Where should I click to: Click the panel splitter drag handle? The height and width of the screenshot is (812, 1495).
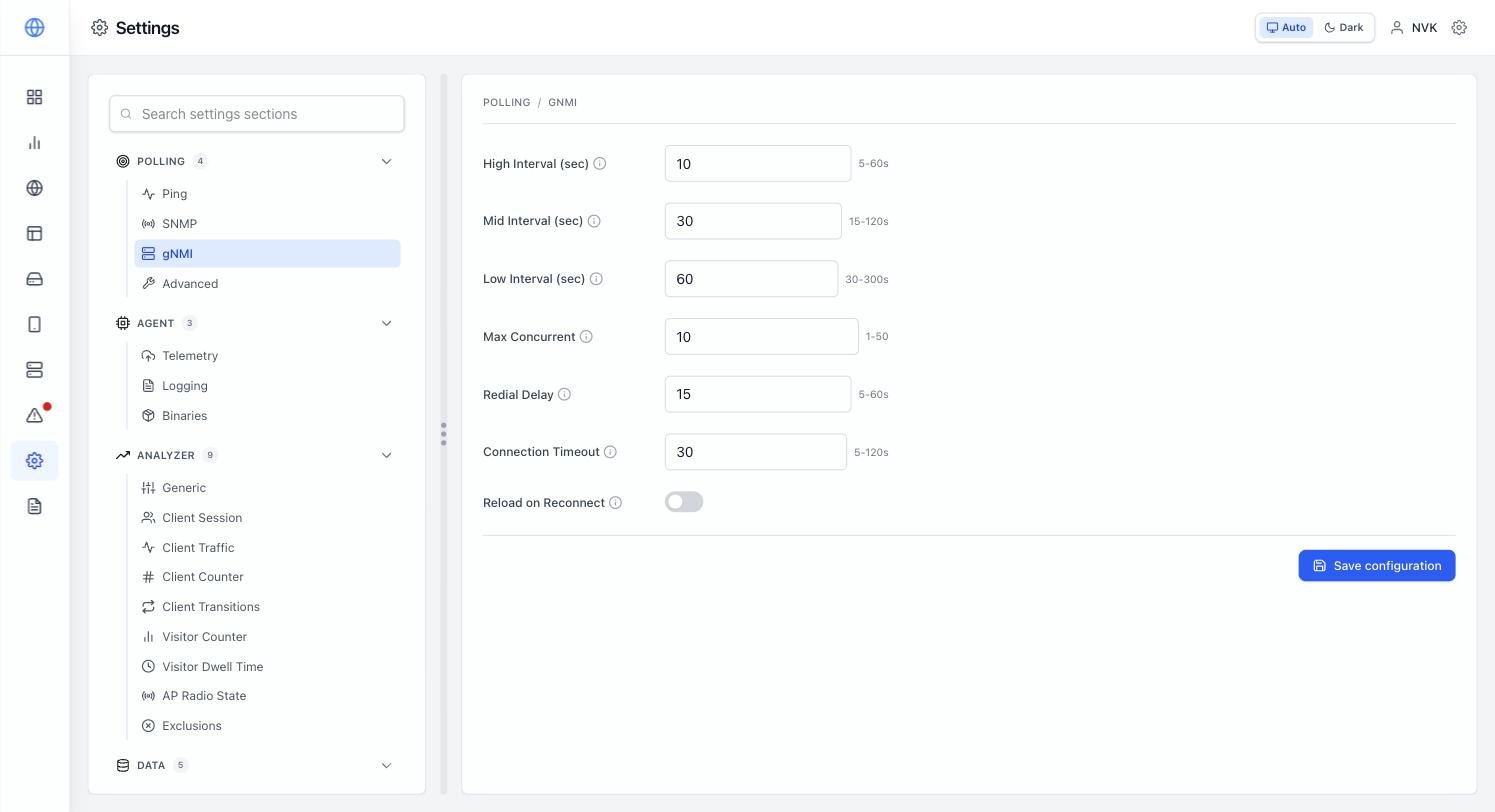pos(443,433)
